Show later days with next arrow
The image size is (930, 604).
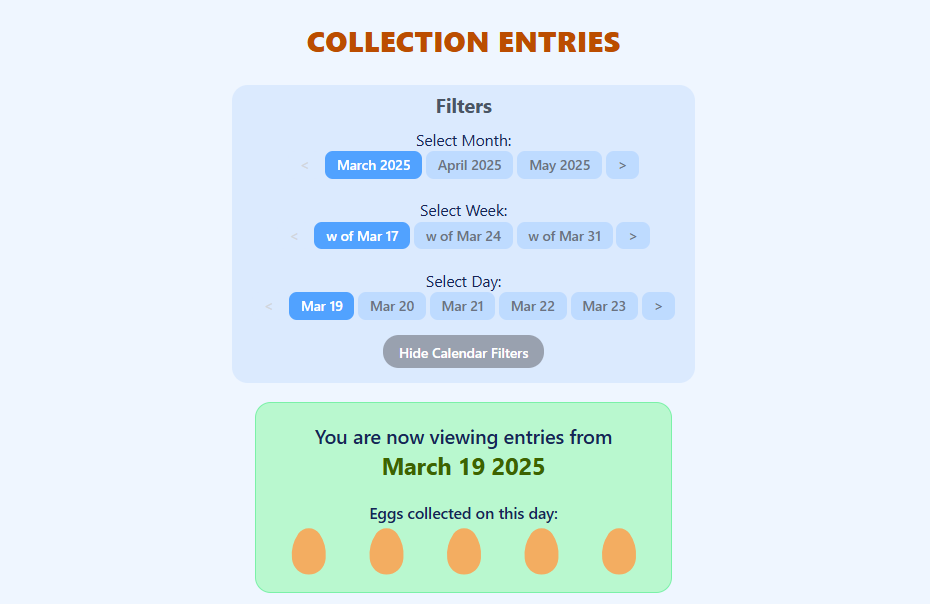[x=658, y=306]
